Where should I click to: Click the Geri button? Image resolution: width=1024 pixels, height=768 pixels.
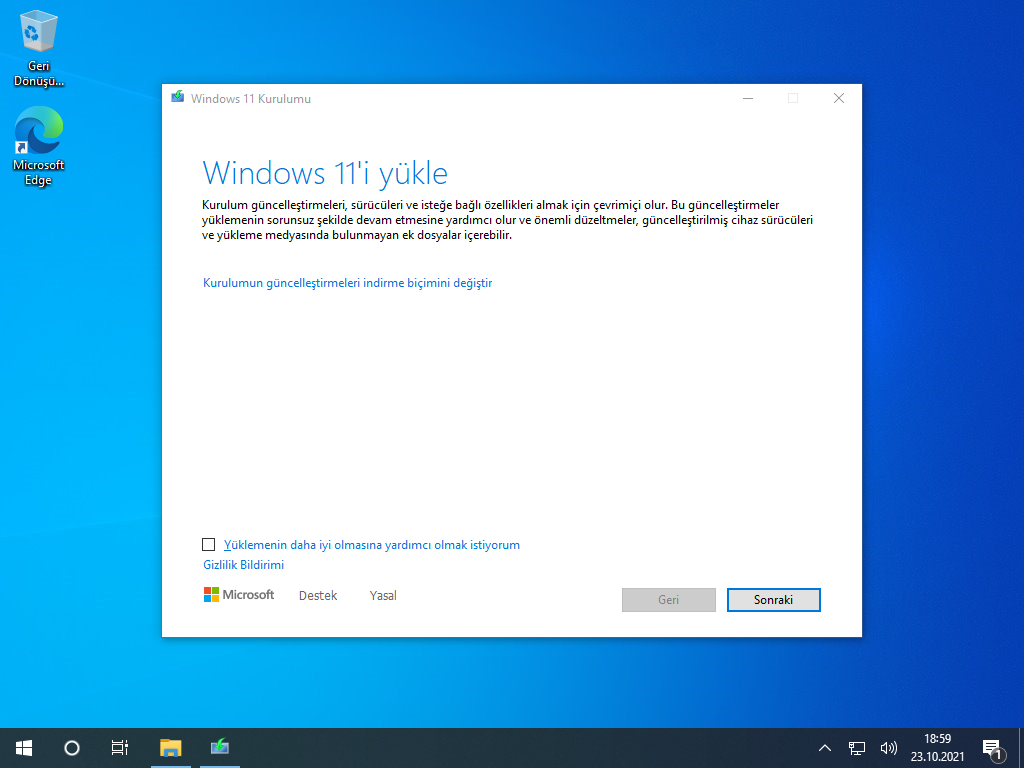[669, 600]
